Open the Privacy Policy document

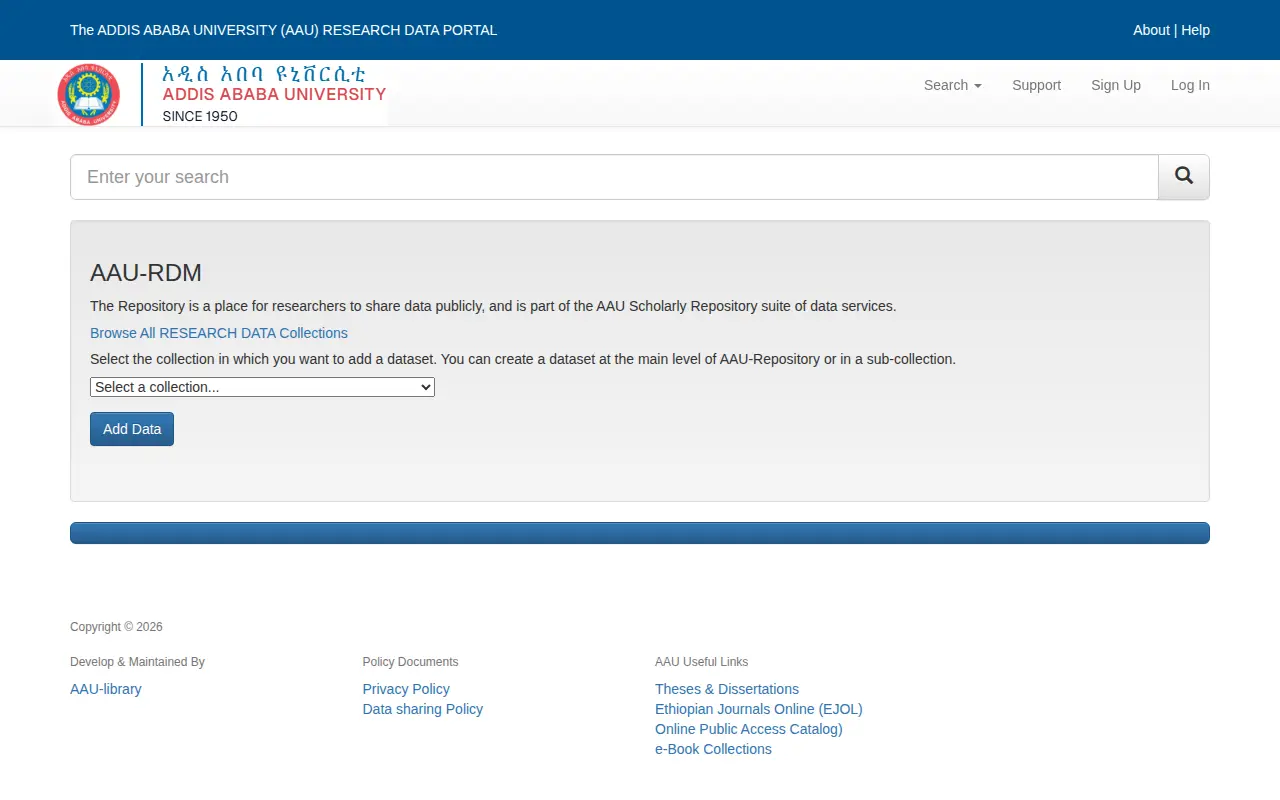[x=406, y=689]
